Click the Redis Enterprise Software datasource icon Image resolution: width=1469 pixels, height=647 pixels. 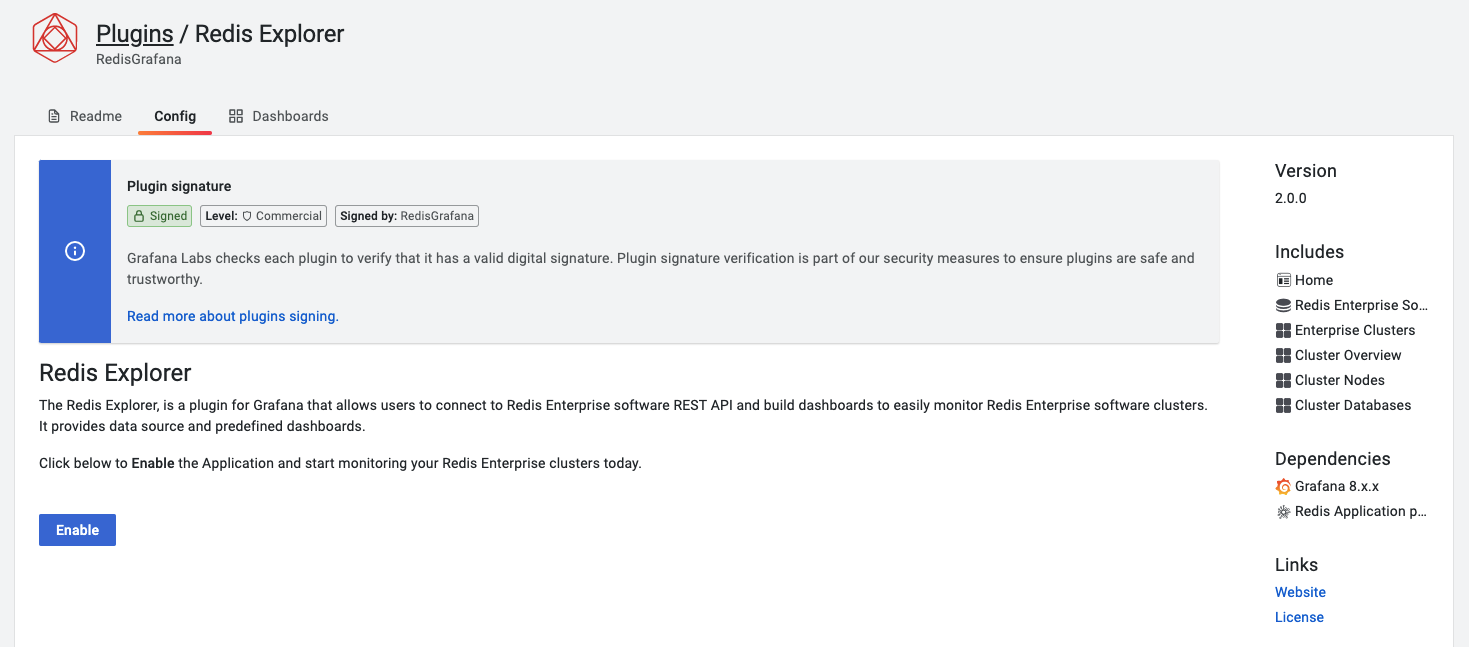(x=1283, y=304)
